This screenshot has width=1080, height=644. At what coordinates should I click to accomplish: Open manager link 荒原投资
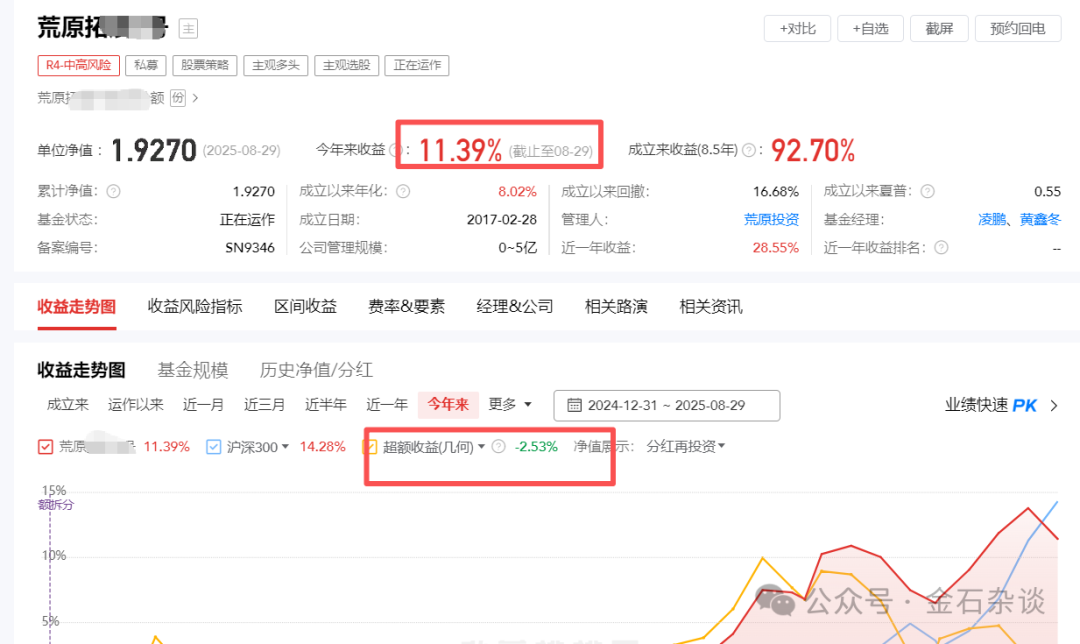pos(771,219)
